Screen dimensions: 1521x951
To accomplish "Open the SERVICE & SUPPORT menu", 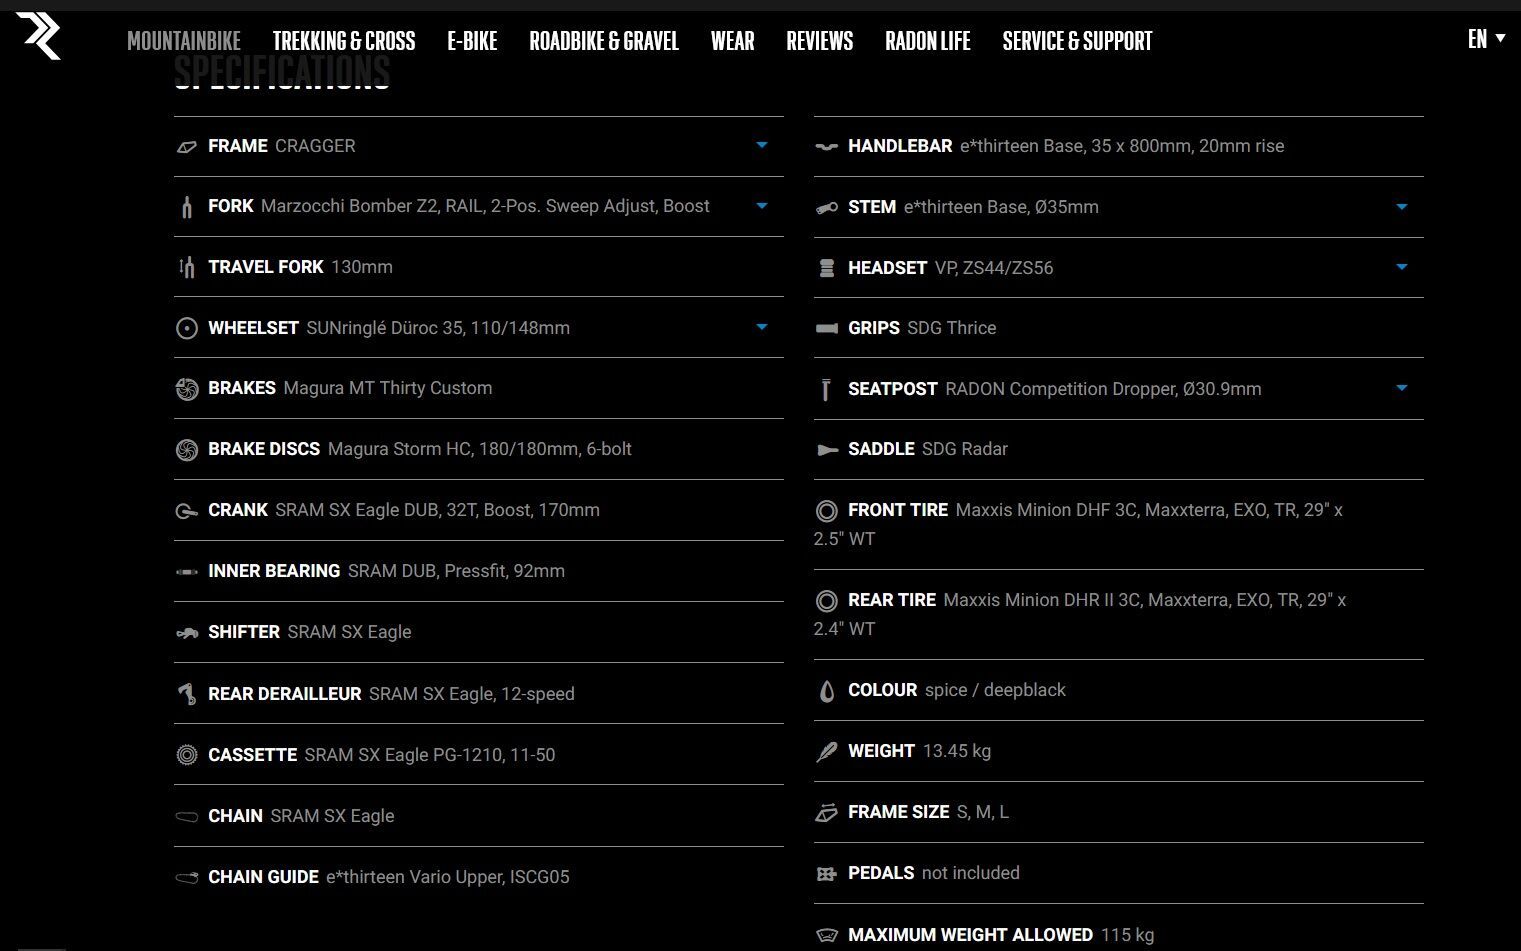I will click(x=1077, y=41).
